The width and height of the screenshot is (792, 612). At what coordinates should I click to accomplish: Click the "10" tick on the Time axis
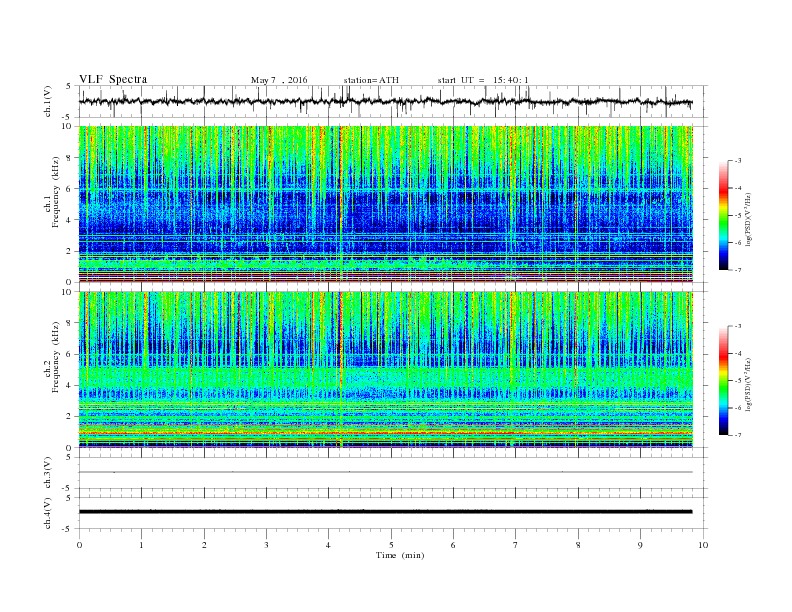click(703, 545)
